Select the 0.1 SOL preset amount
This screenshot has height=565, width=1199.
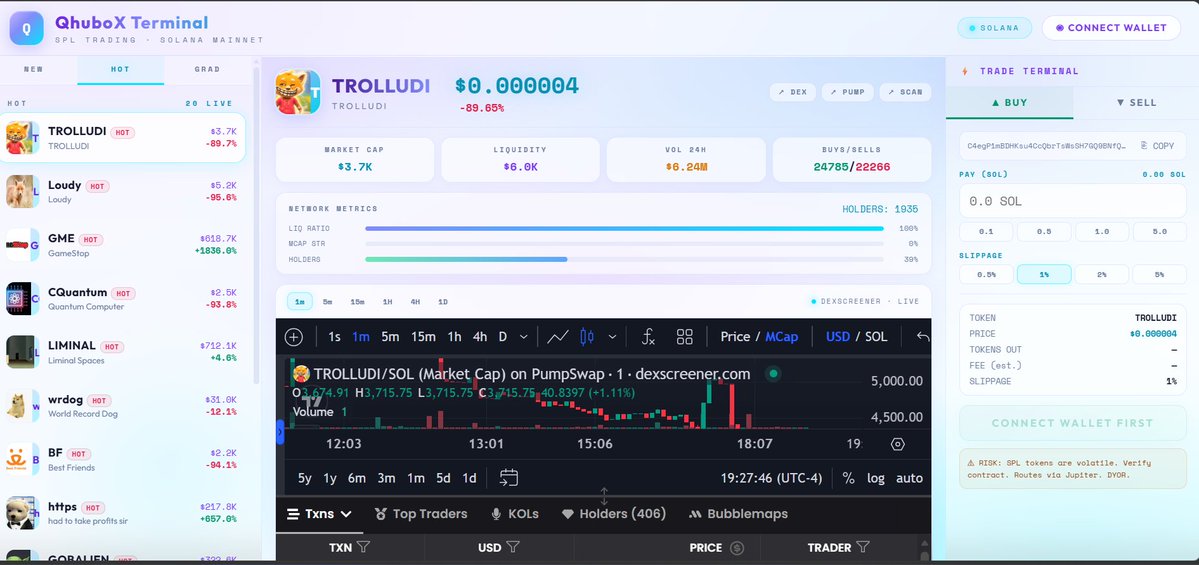coord(986,232)
